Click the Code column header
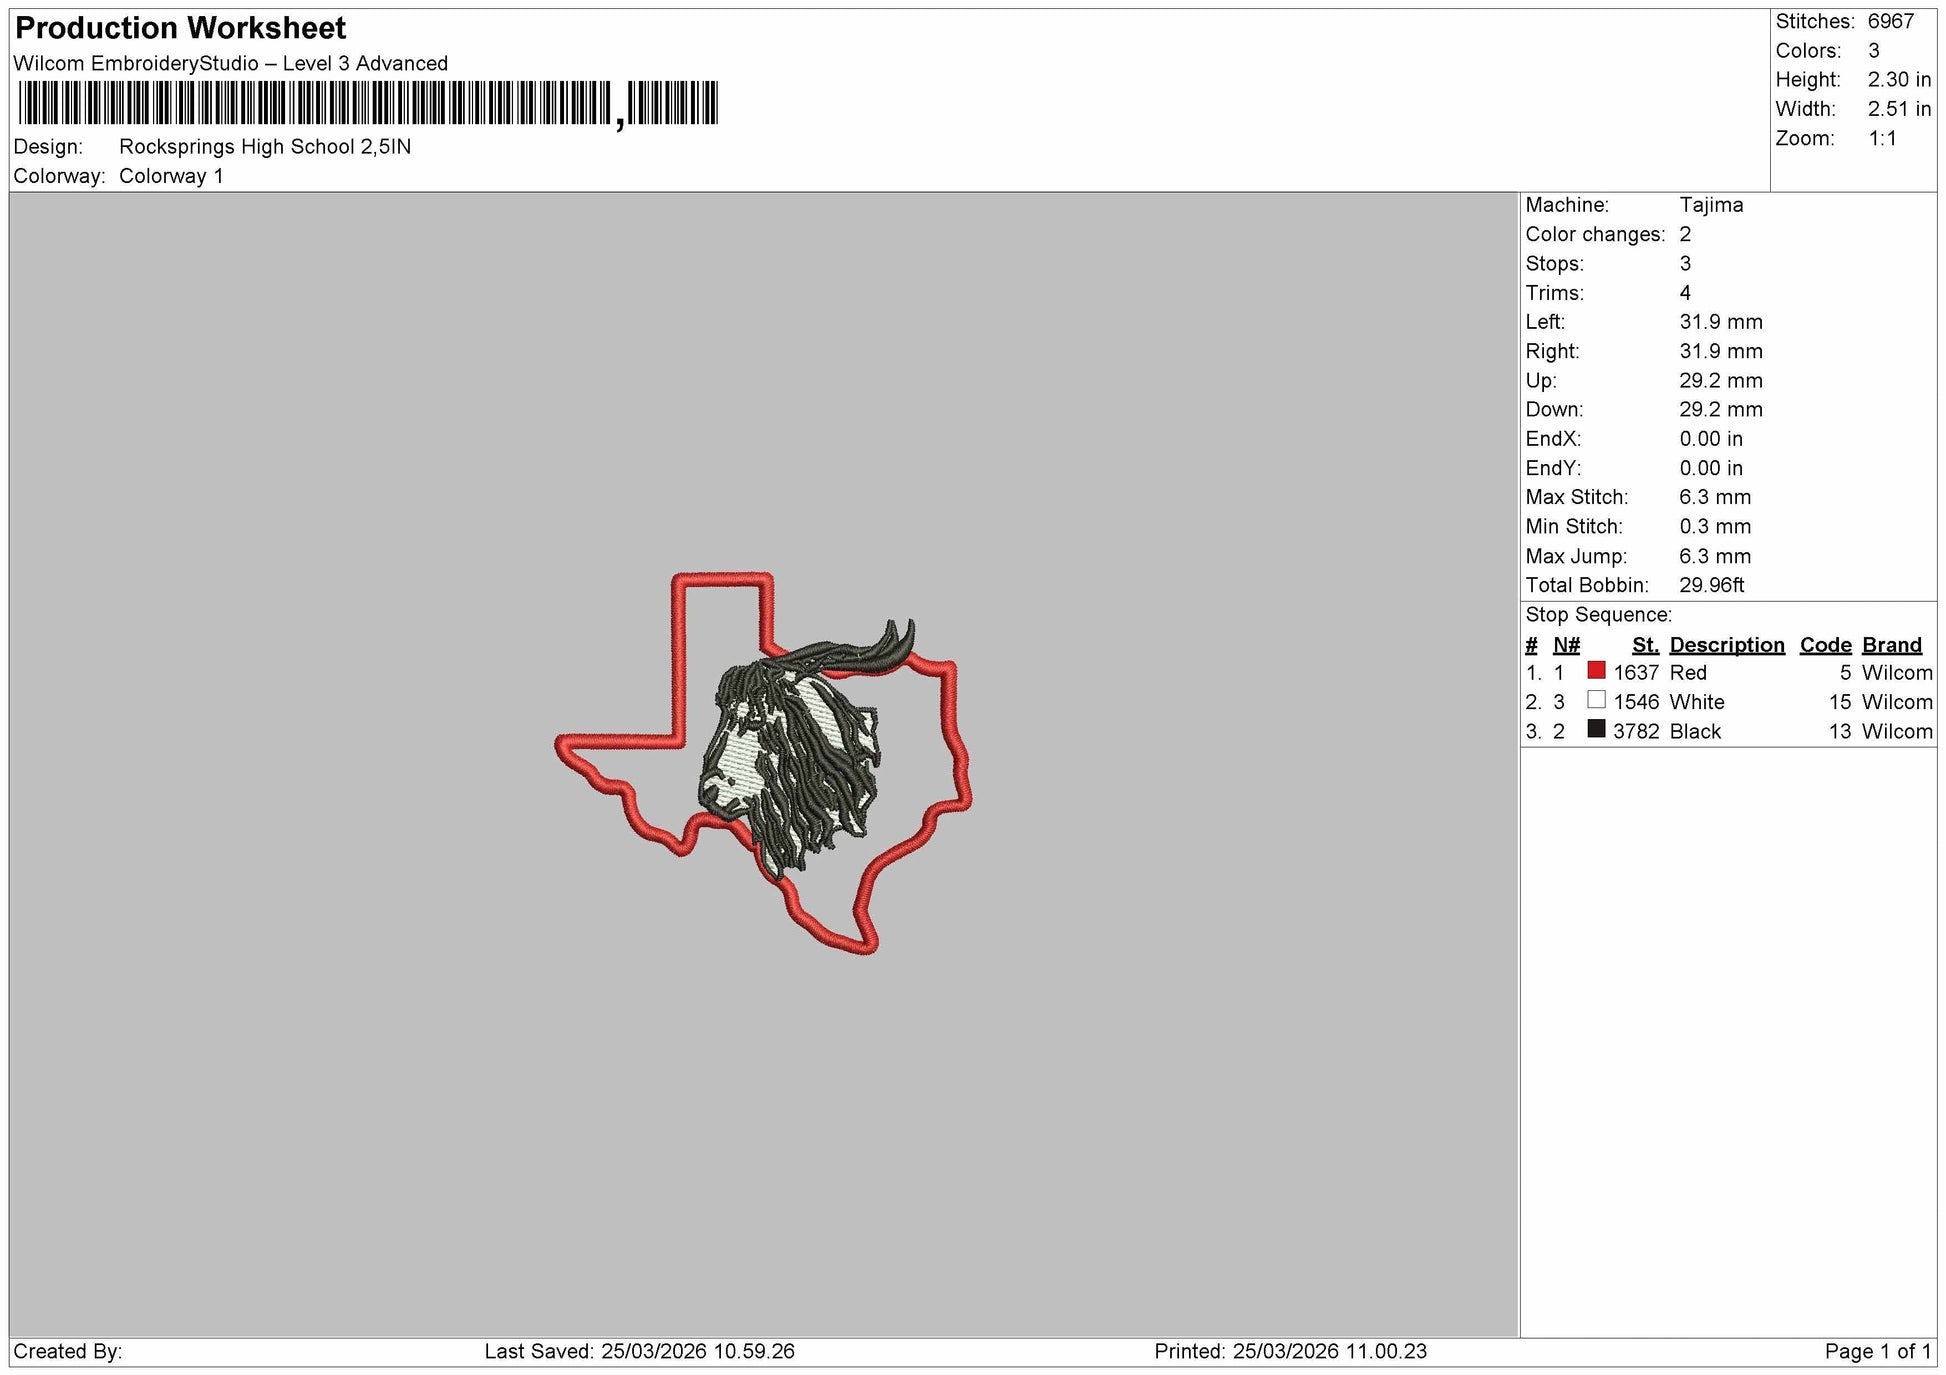Screen dimensions: 1946x1375 coord(1826,645)
